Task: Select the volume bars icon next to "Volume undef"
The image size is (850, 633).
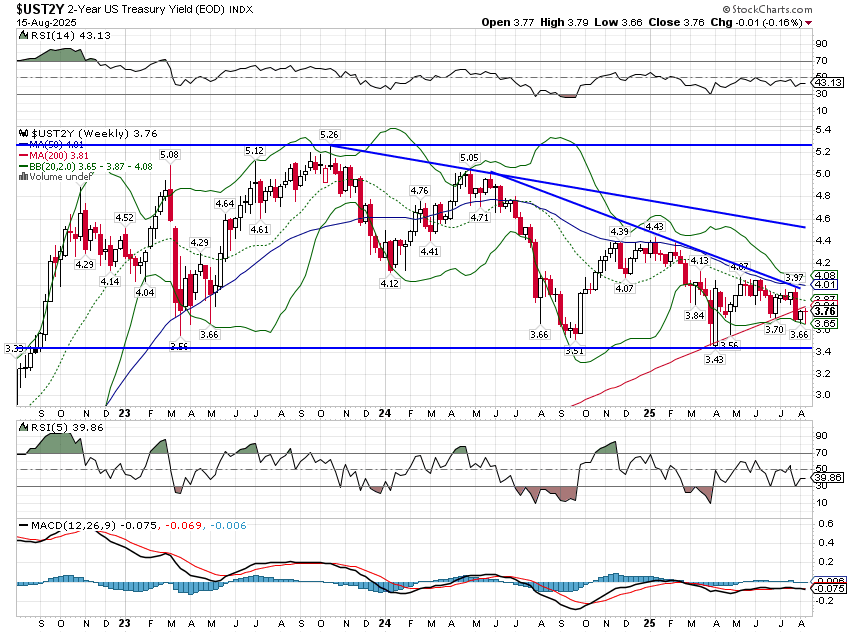Action: pyautogui.click(x=25, y=177)
